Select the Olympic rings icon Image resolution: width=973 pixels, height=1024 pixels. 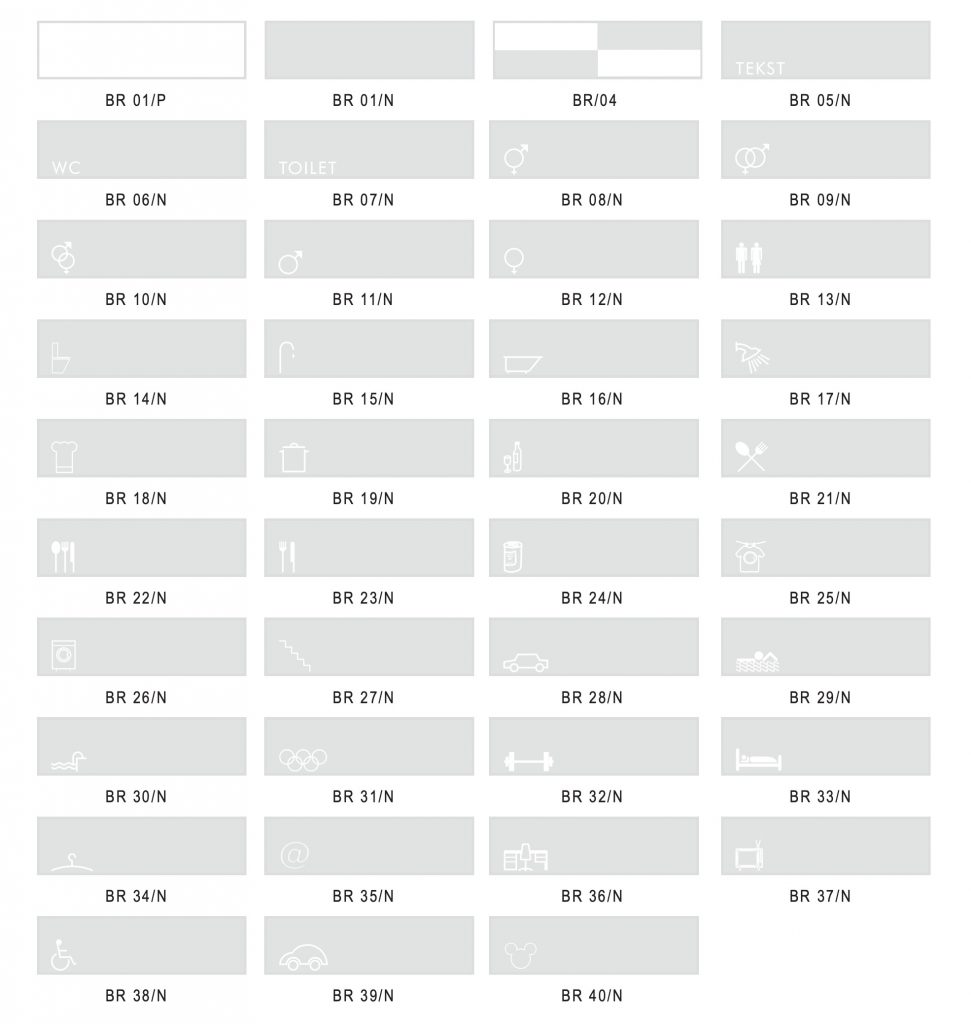click(303, 760)
